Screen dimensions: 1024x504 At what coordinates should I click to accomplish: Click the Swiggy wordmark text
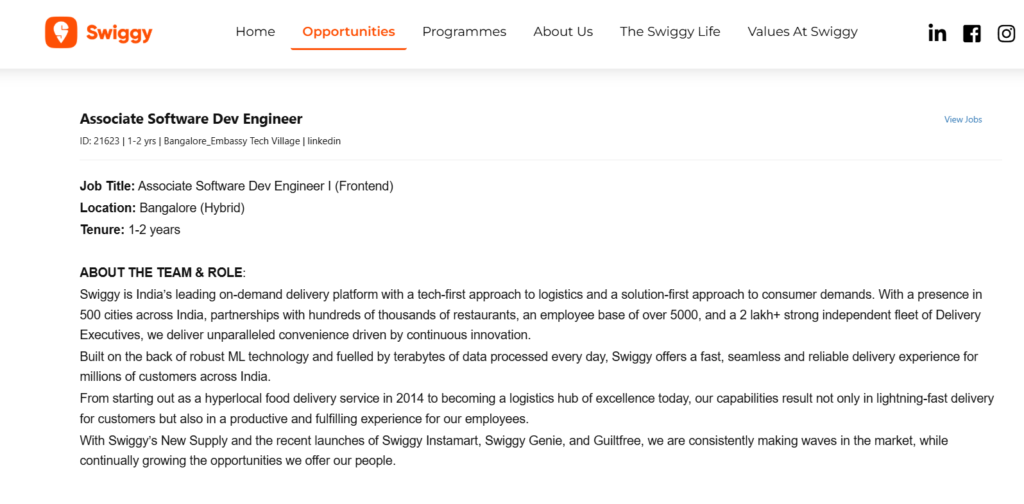click(120, 33)
